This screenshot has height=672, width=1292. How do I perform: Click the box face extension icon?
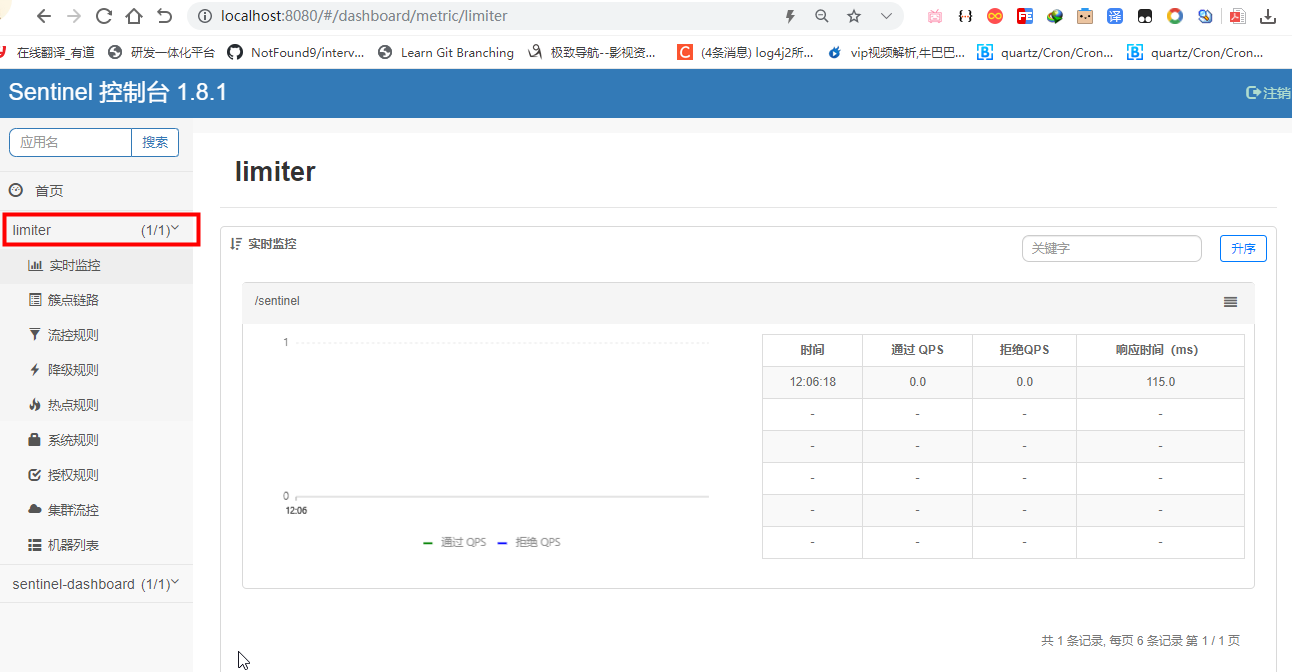pyautogui.click(x=1085, y=16)
